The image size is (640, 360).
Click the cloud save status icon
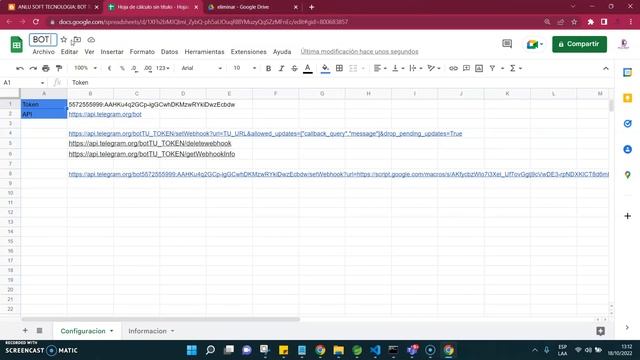(x=91, y=40)
